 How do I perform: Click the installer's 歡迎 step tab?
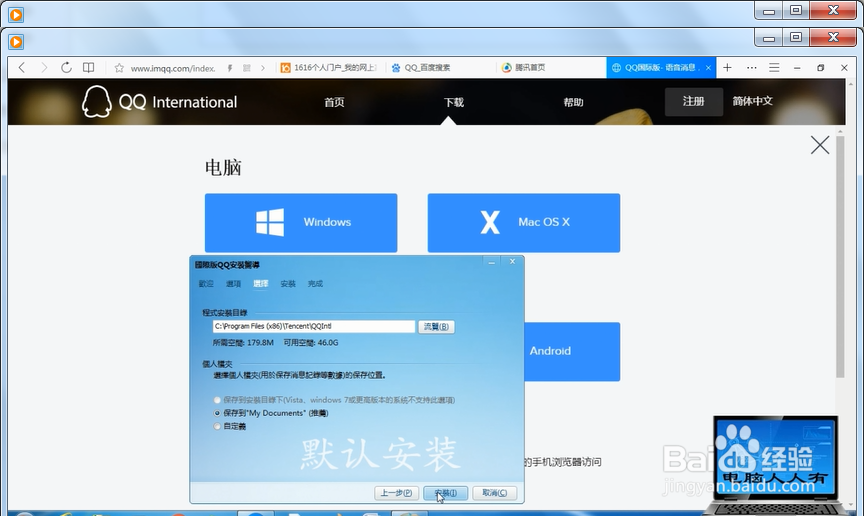coord(206,283)
